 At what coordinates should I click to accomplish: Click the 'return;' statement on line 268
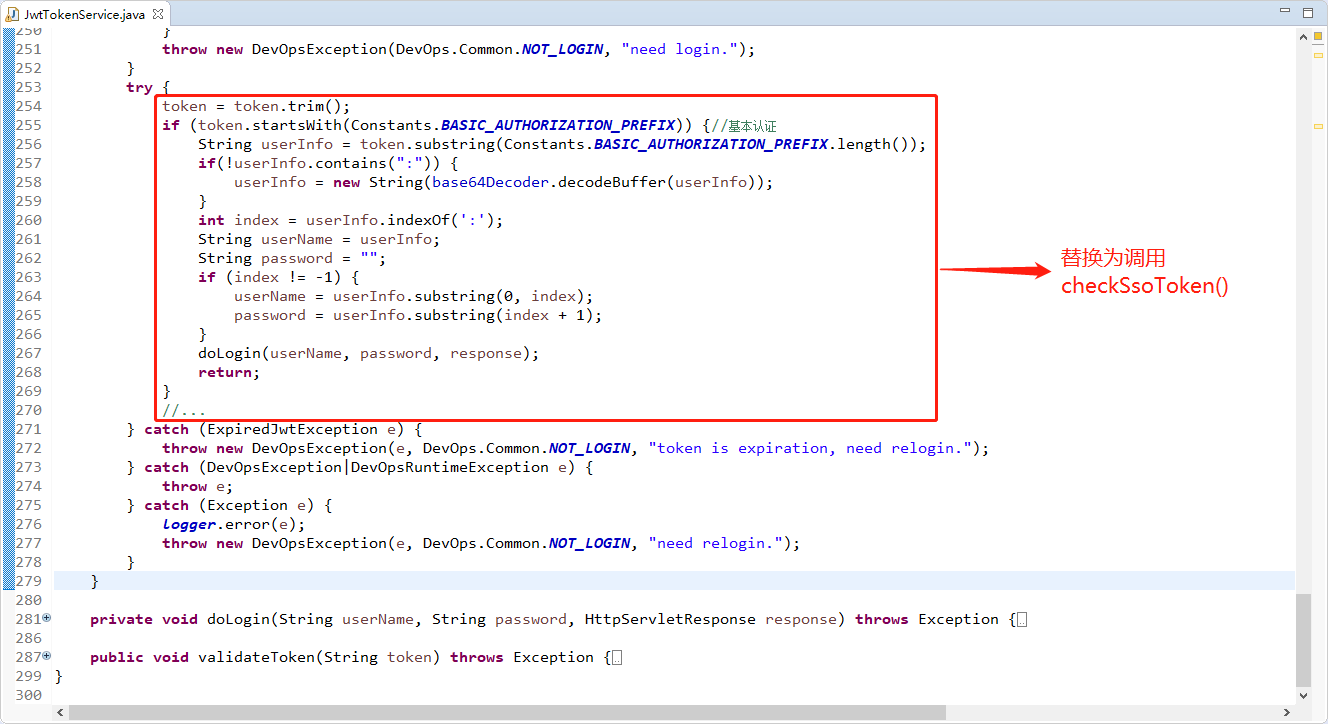pyautogui.click(x=229, y=372)
